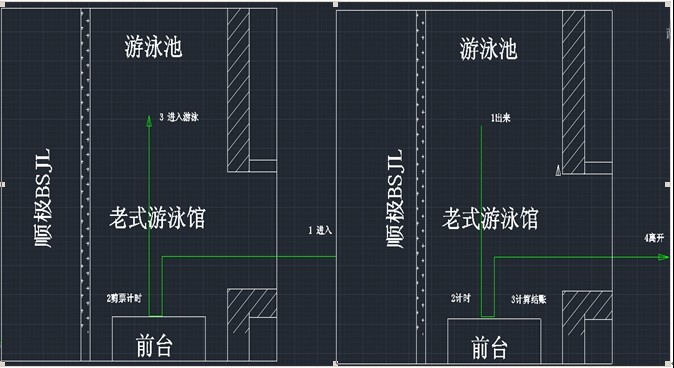Click the 前台 desk box in right drawing
The height and width of the screenshot is (368, 674).
(494, 341)
